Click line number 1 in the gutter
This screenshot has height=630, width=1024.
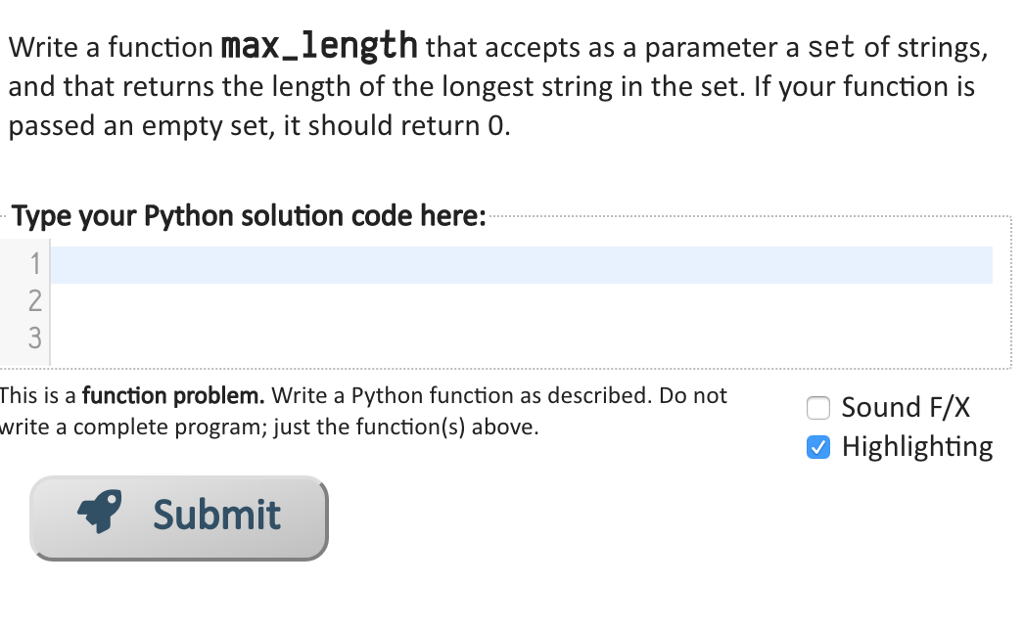pyautogui.click(x=36, y=264)
